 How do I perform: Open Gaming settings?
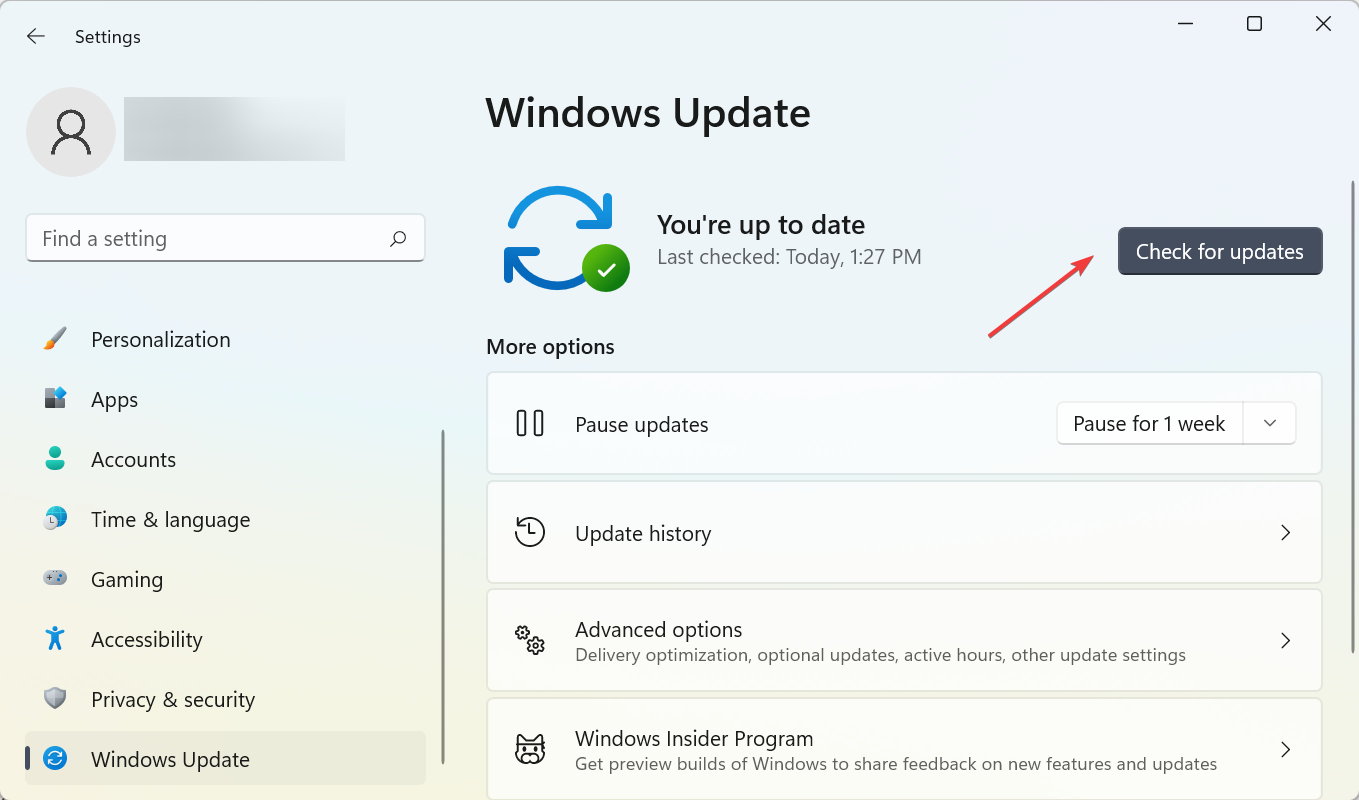pyautogui.click(x=226, y=579)
